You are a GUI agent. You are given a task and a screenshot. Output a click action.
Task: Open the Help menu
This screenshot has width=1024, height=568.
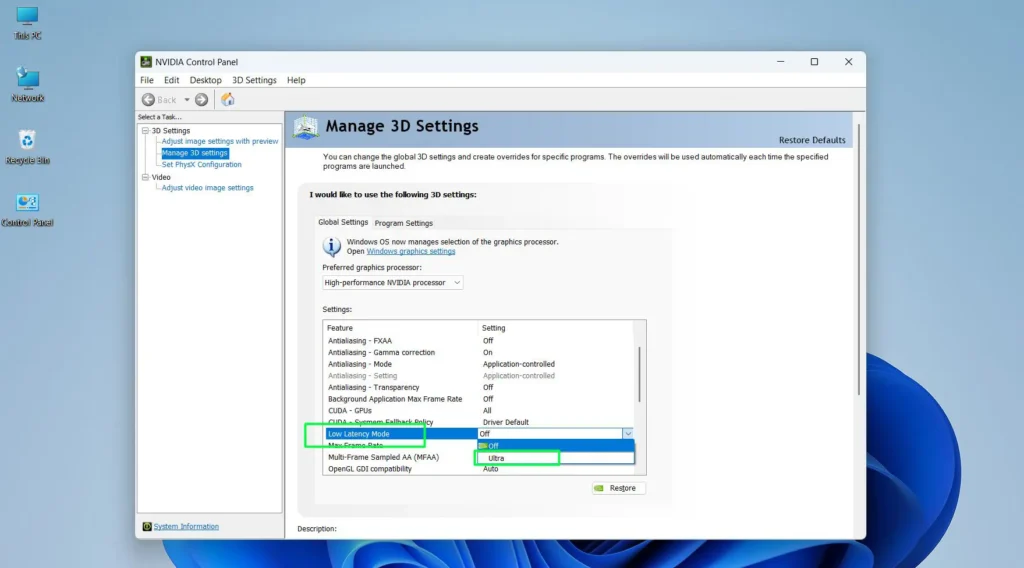point(296,80)
